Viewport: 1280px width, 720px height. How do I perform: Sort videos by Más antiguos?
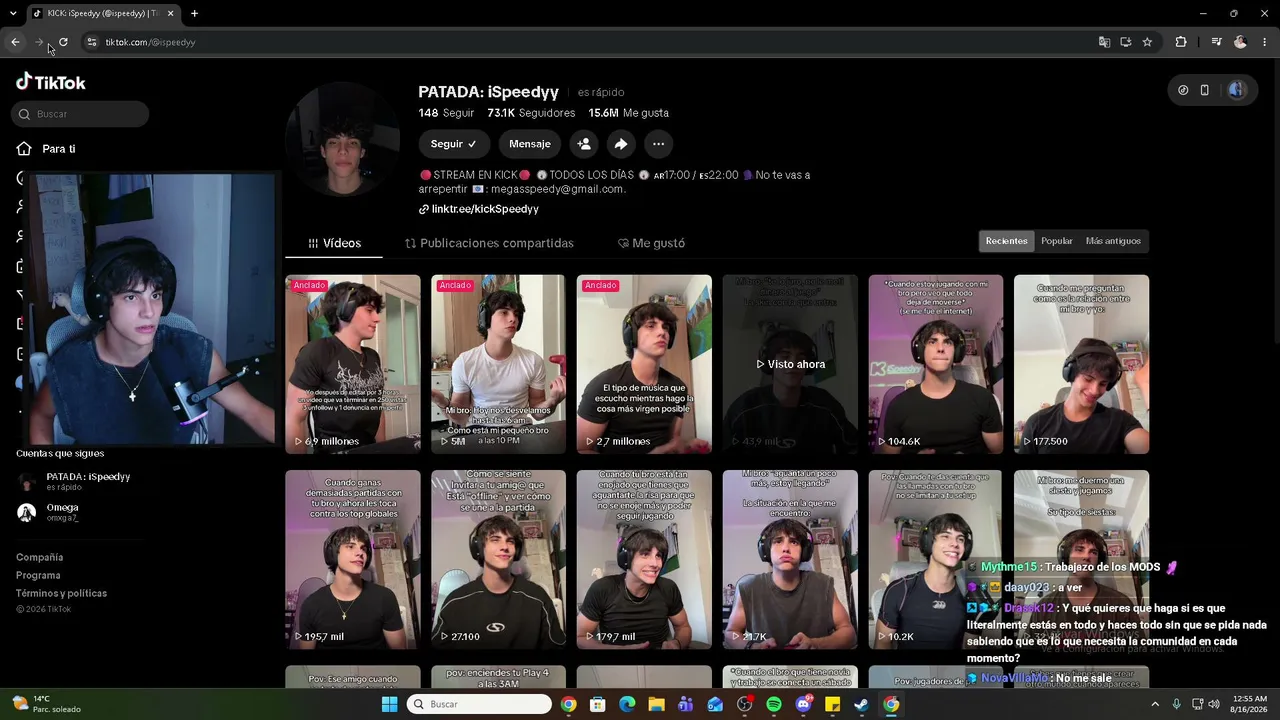1113,241
